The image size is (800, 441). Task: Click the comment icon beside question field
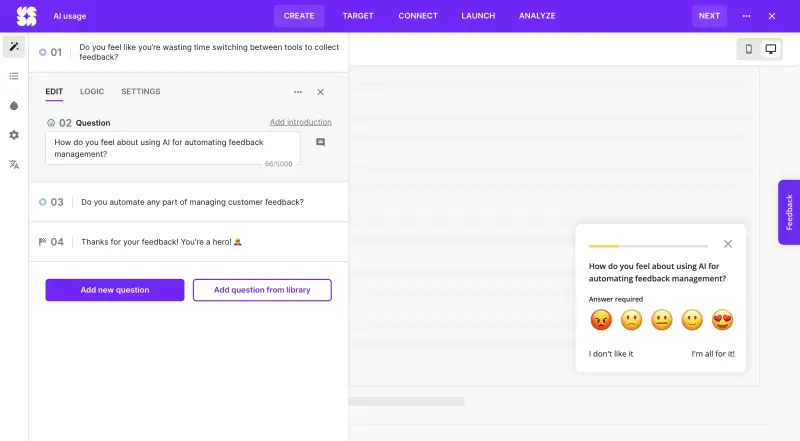[320, 142]
